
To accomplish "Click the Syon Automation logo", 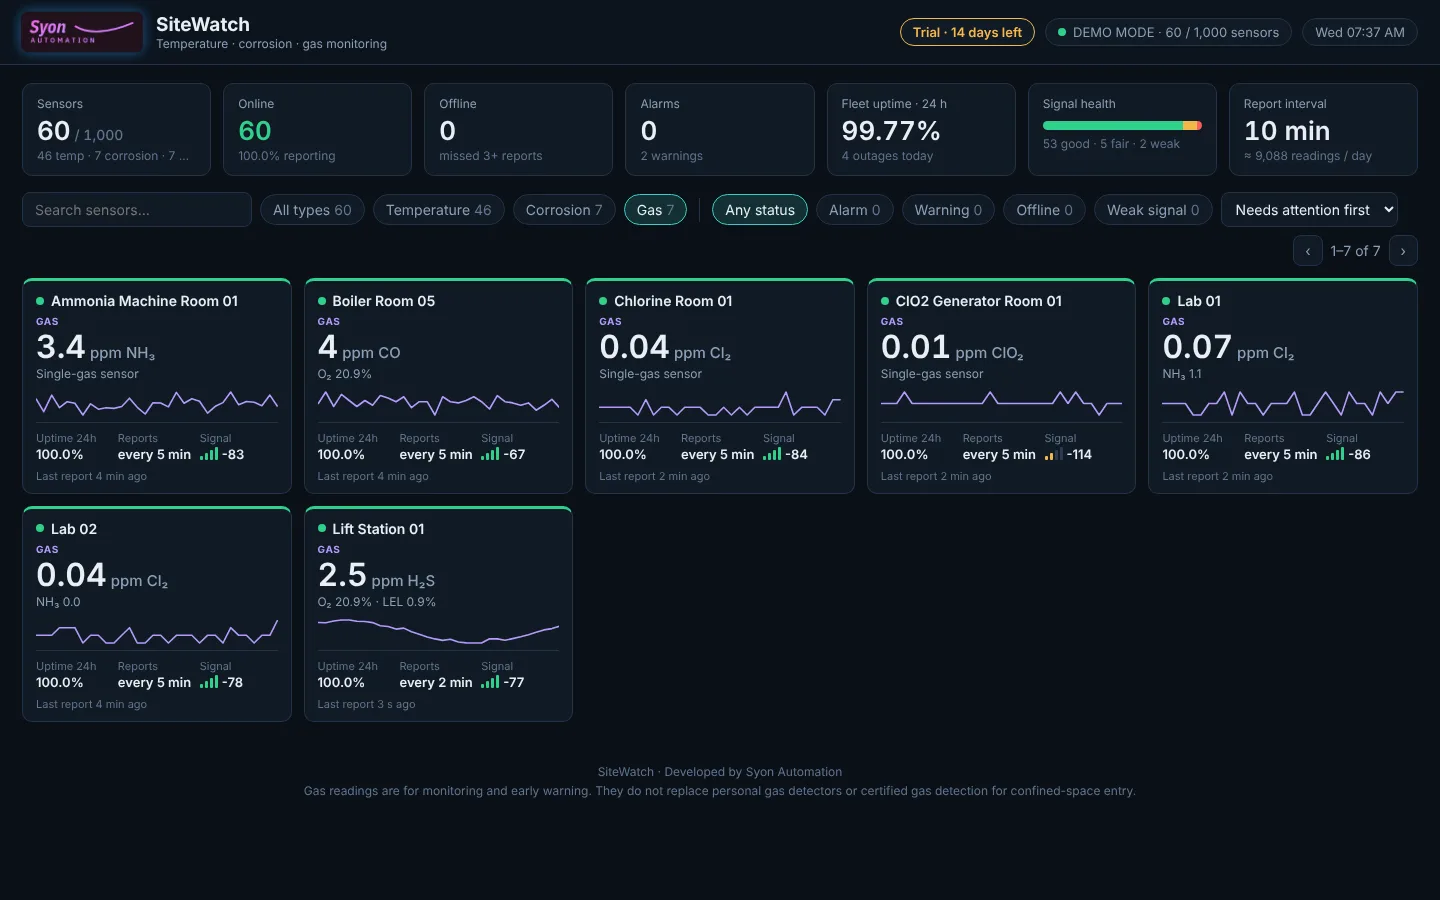I will point(82,32).
